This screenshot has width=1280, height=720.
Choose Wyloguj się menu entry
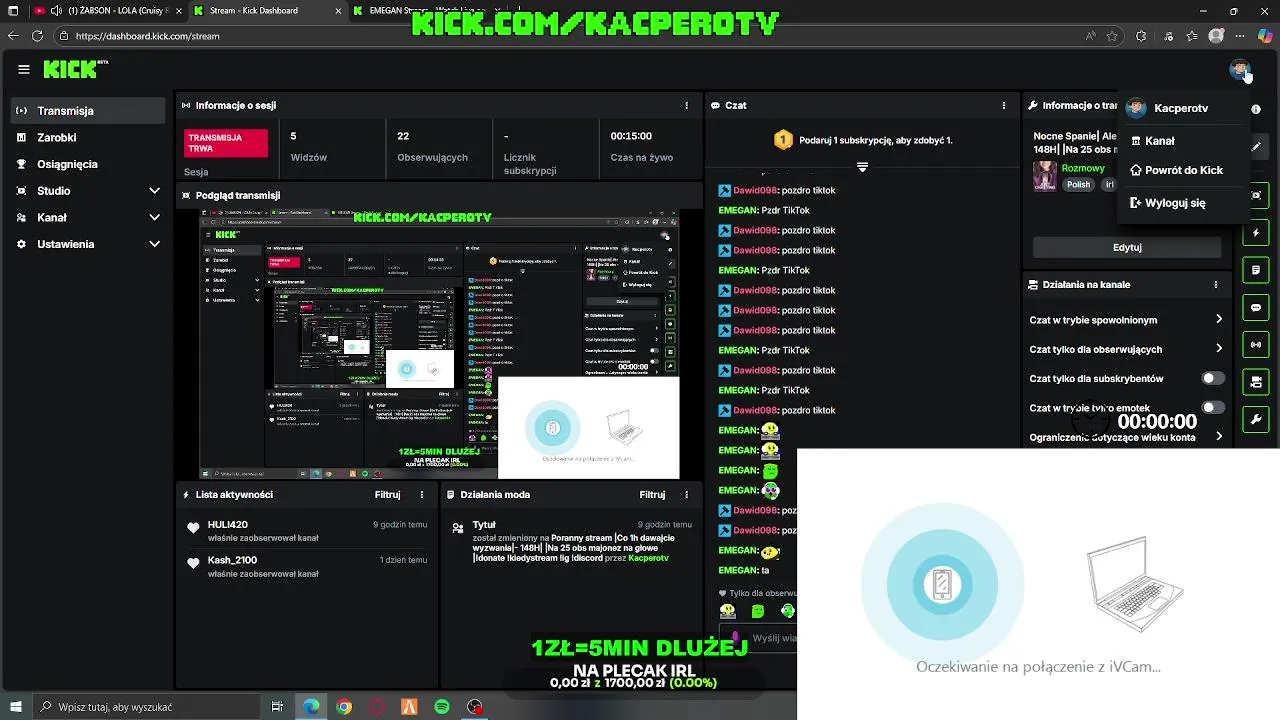click(1184, 203)
